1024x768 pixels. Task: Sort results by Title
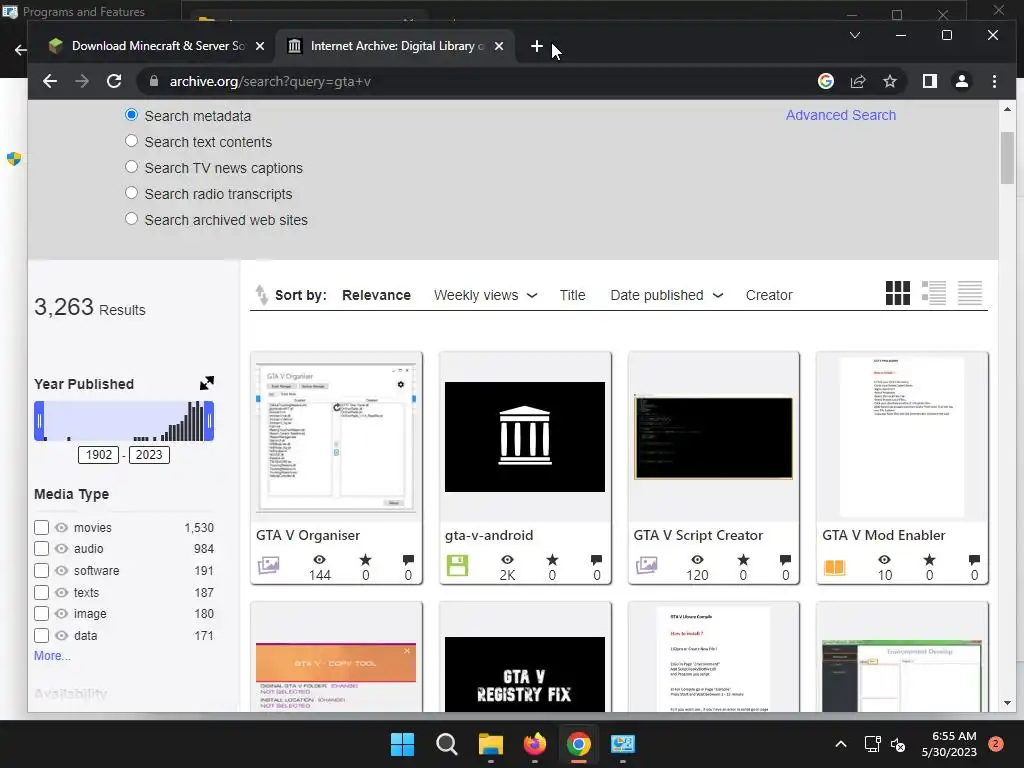[572, 295]
